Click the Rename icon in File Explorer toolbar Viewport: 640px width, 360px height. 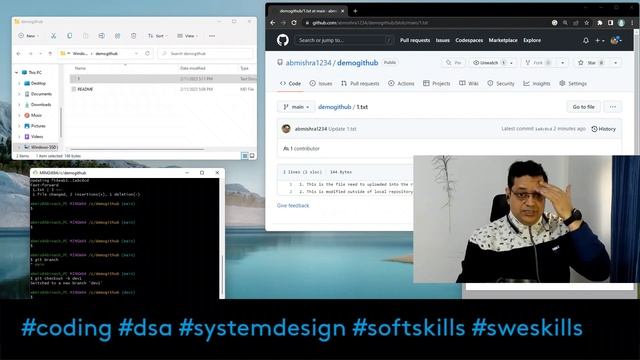(x=102, y=36)
